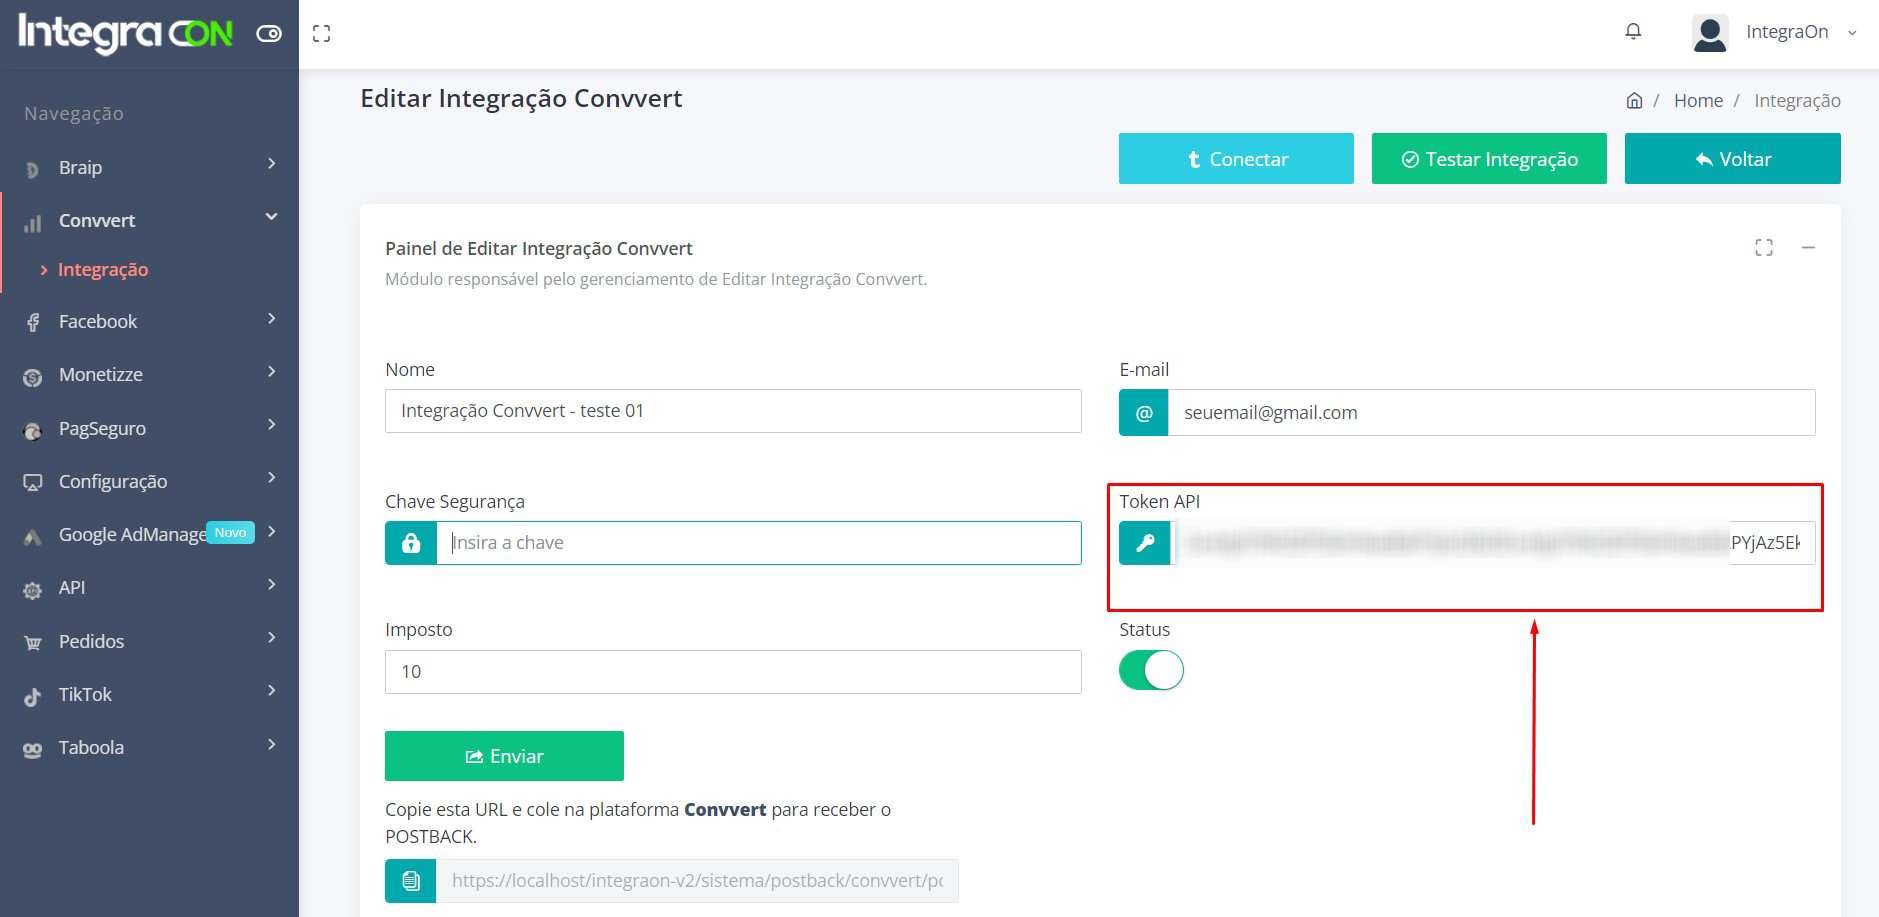Screen dimensions: 1879x917
Task: Click the lock icon beside Chave Segurança
Action: pyautogui.click(x=411, y=543)
